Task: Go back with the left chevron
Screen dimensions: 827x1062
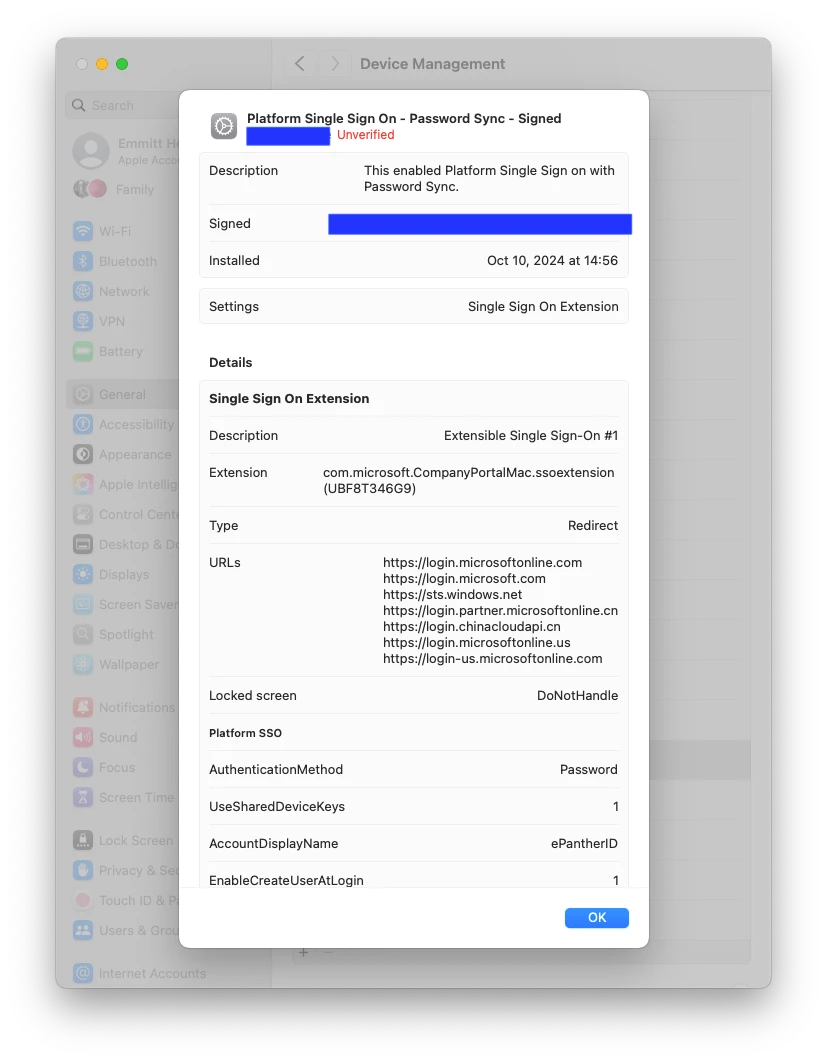Action: 299,64
